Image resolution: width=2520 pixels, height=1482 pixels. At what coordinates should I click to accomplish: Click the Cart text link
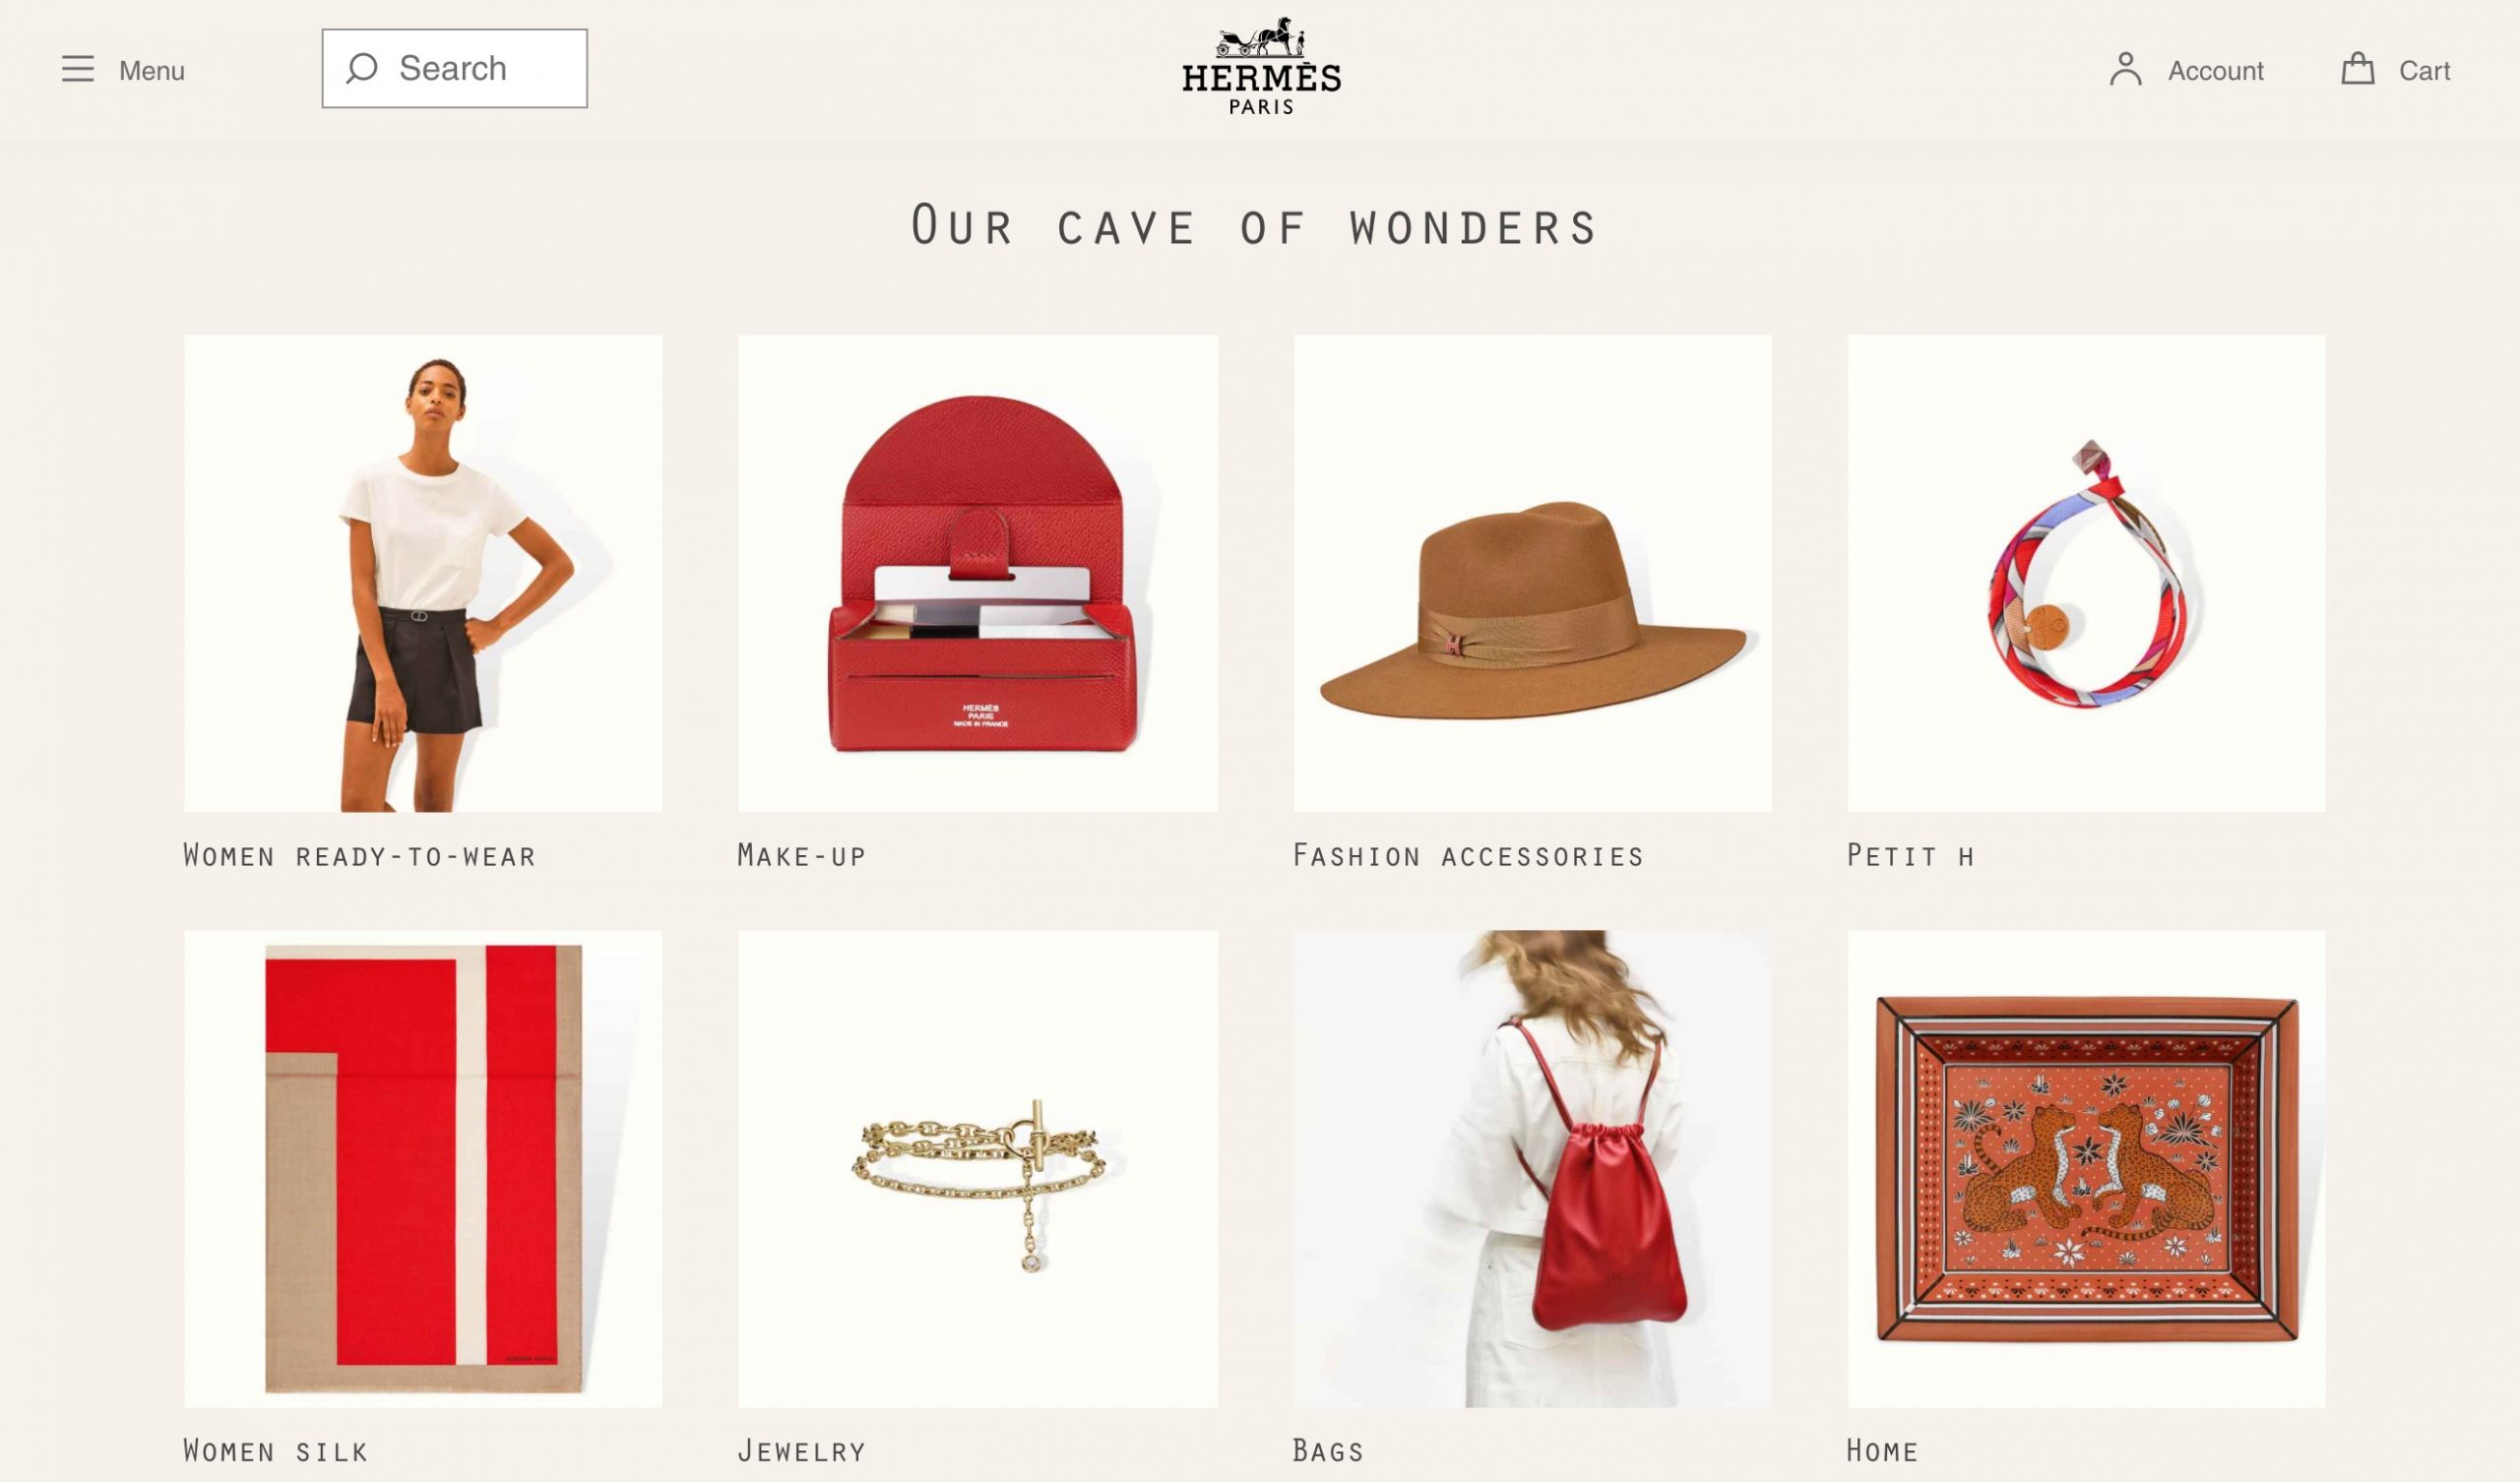2424,71
